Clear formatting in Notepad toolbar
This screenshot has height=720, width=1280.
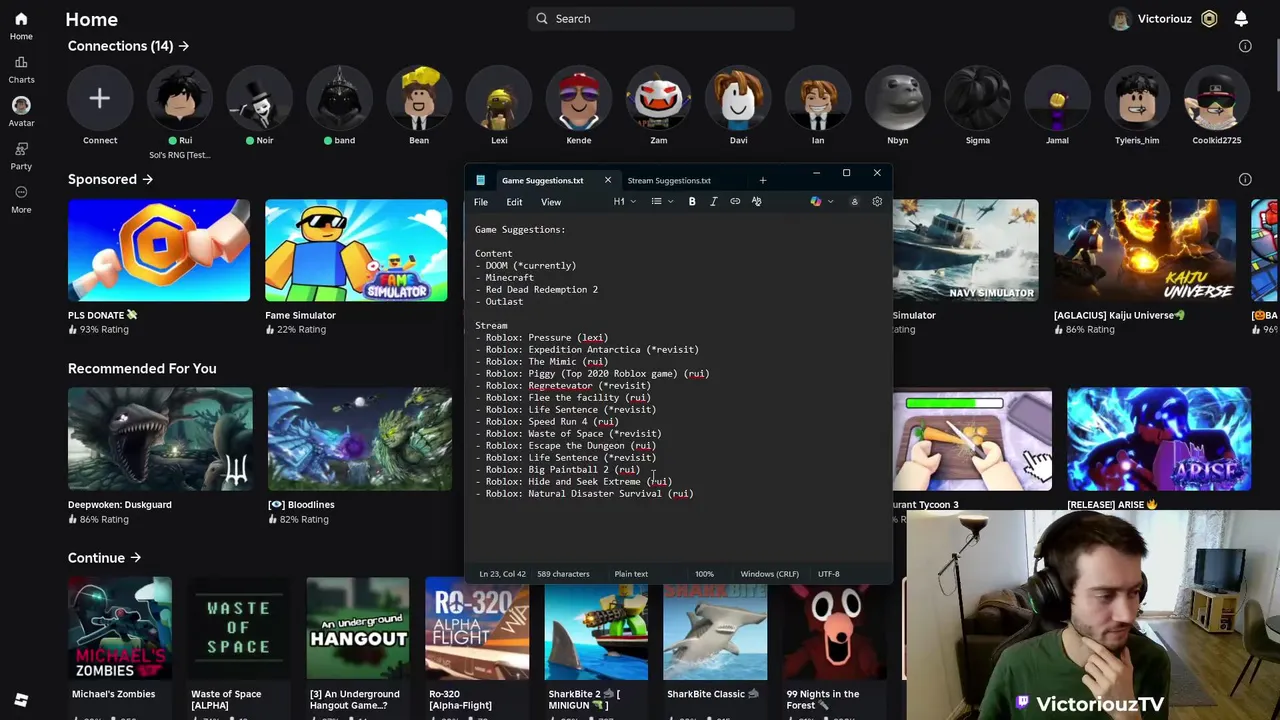coord(756,202)
